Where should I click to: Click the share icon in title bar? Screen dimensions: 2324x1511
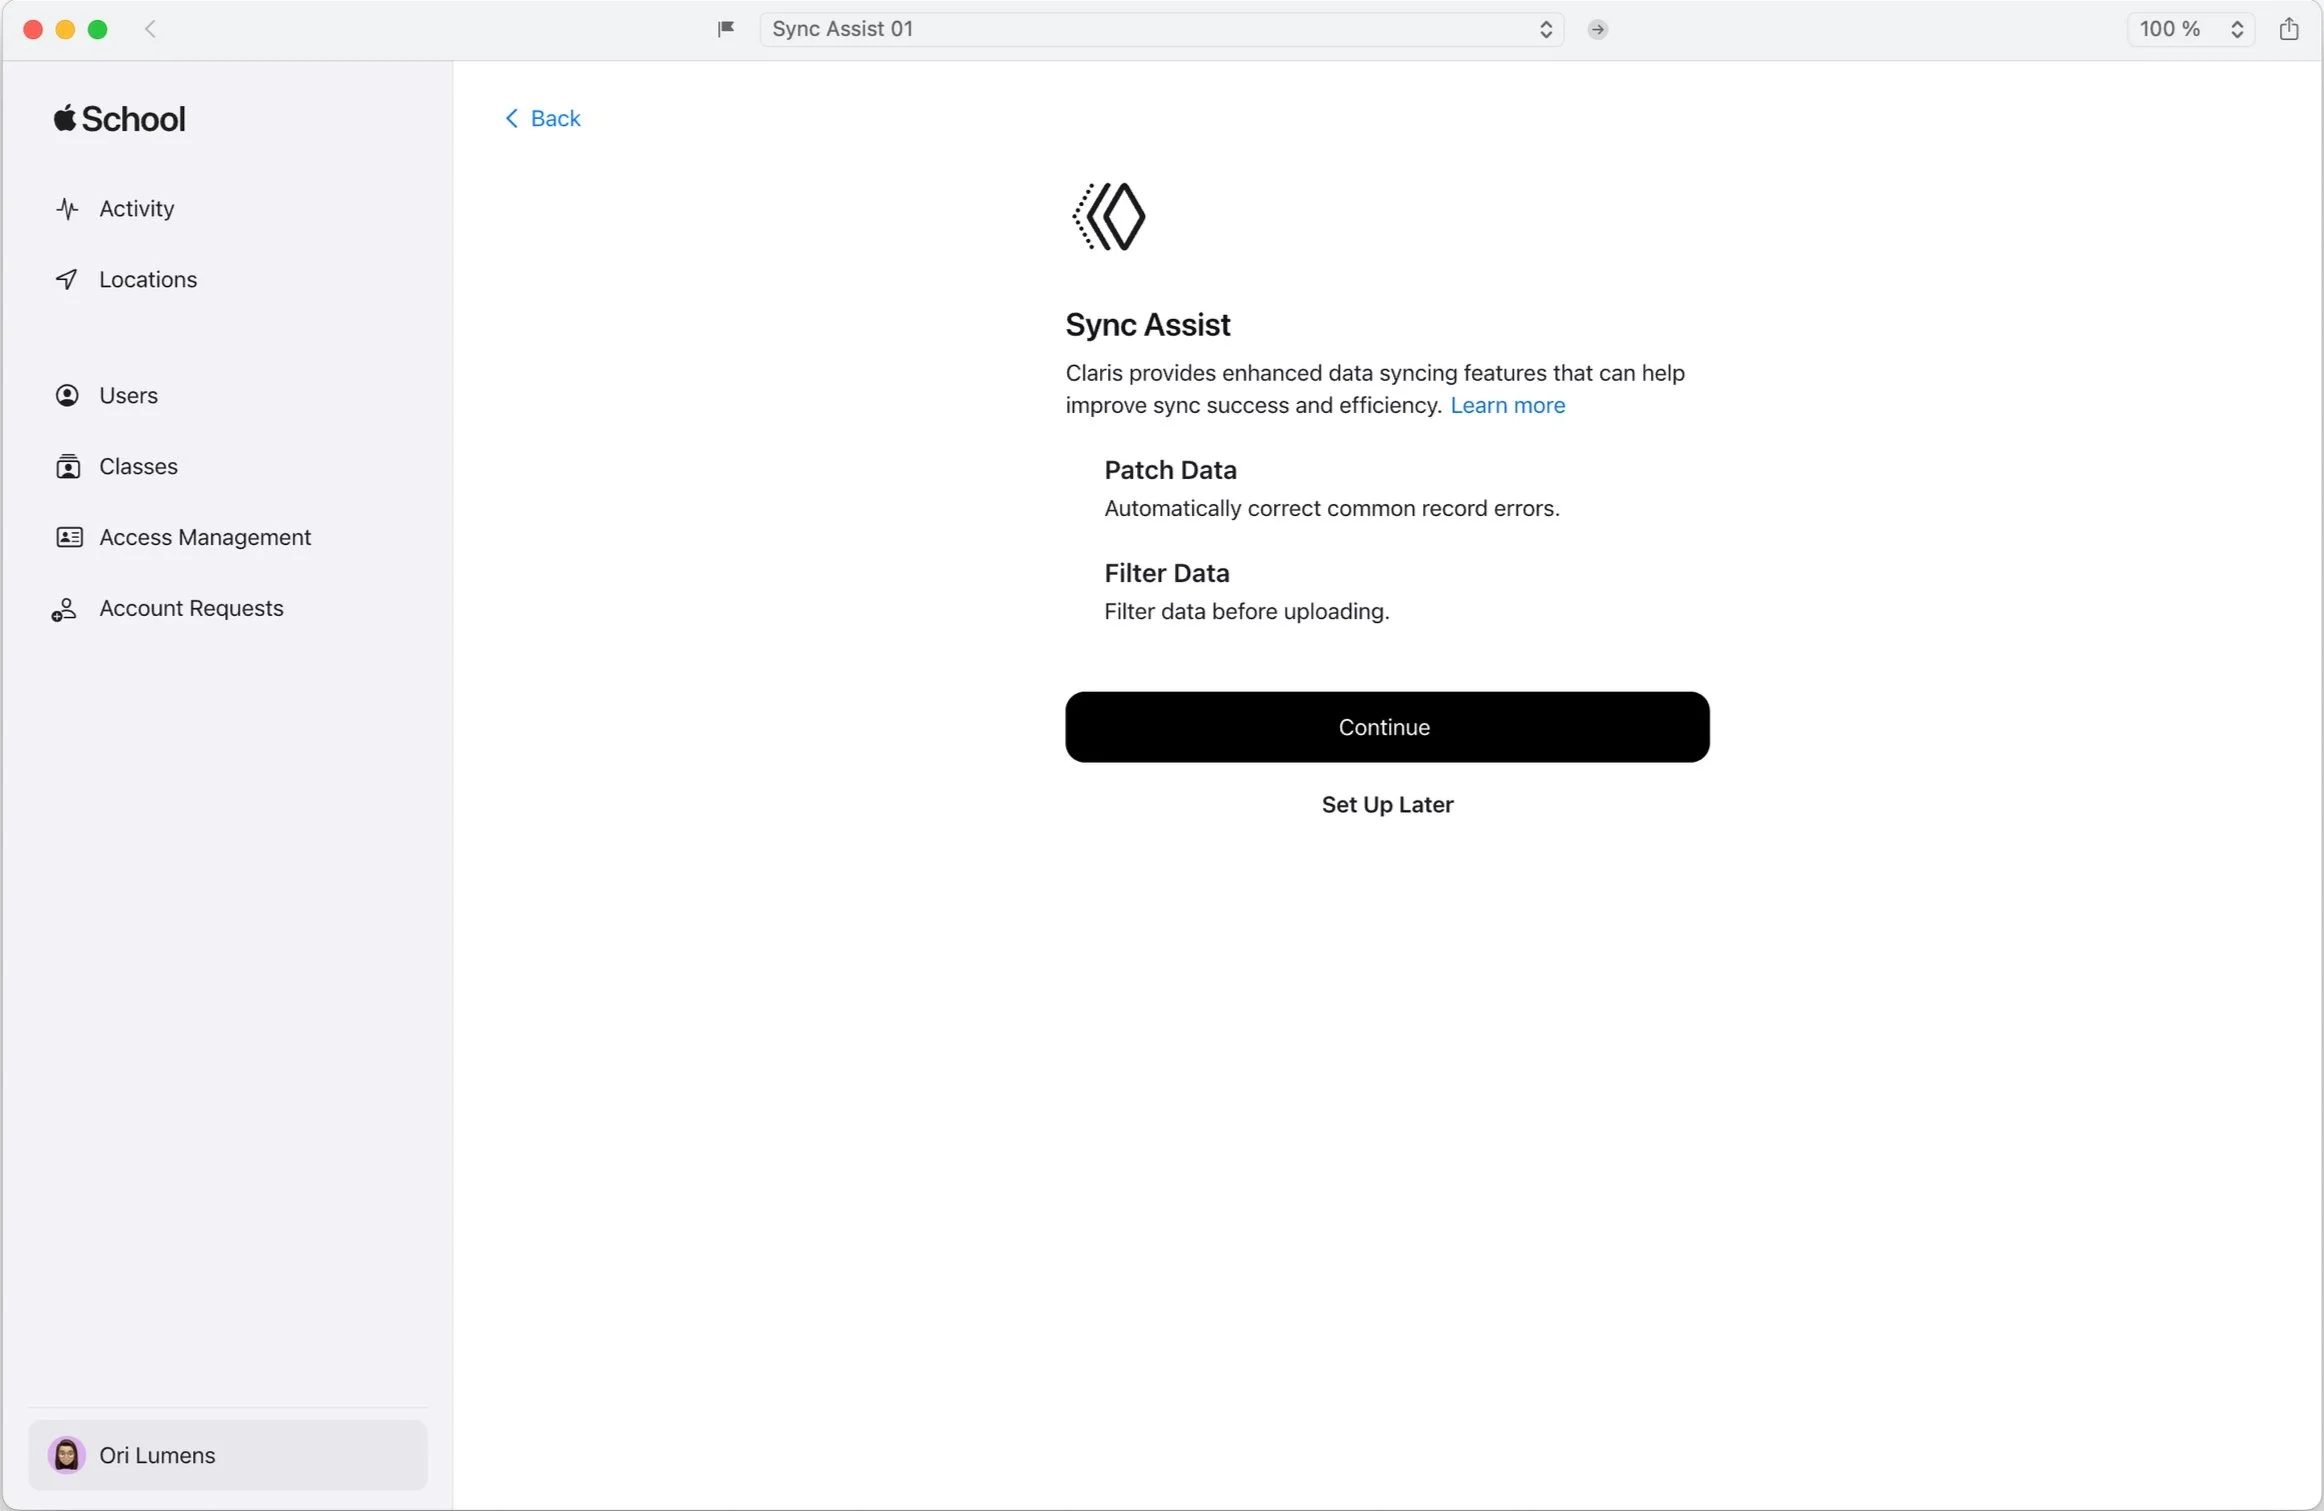click(2288, 29)
